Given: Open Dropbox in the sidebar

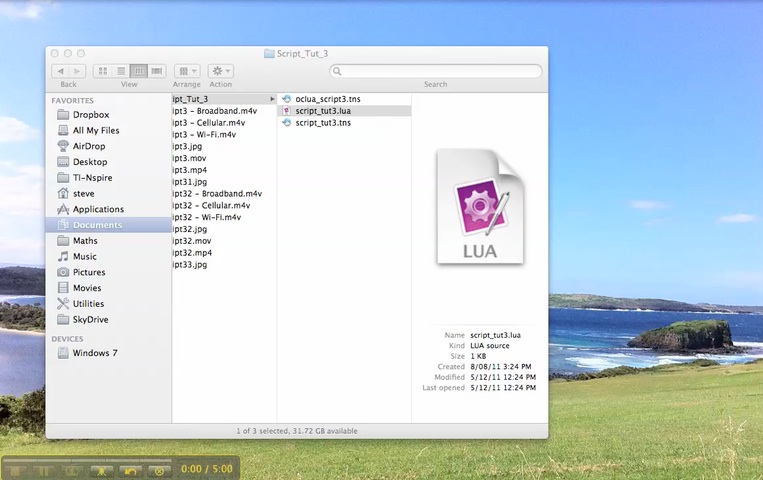Looking at the screenshot, I should point(90,115).
